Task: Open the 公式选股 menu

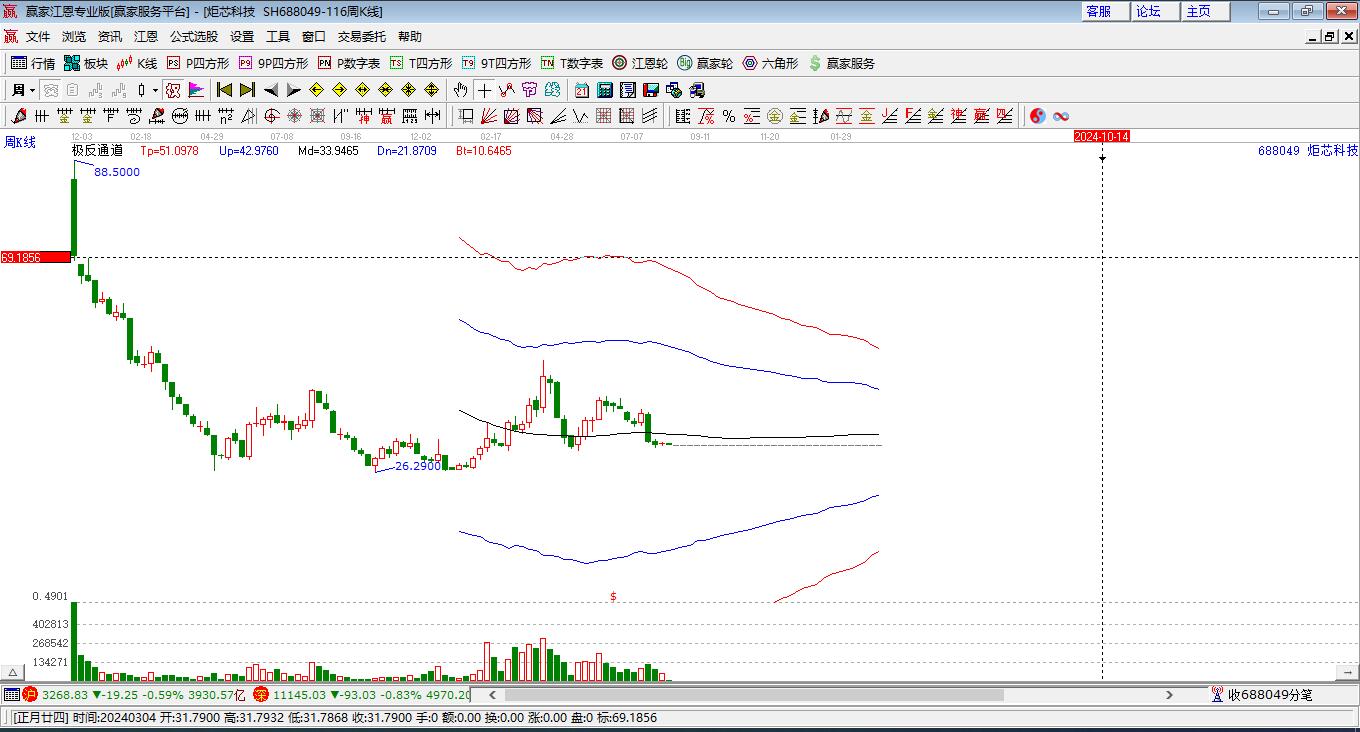Action: point(194,36)
